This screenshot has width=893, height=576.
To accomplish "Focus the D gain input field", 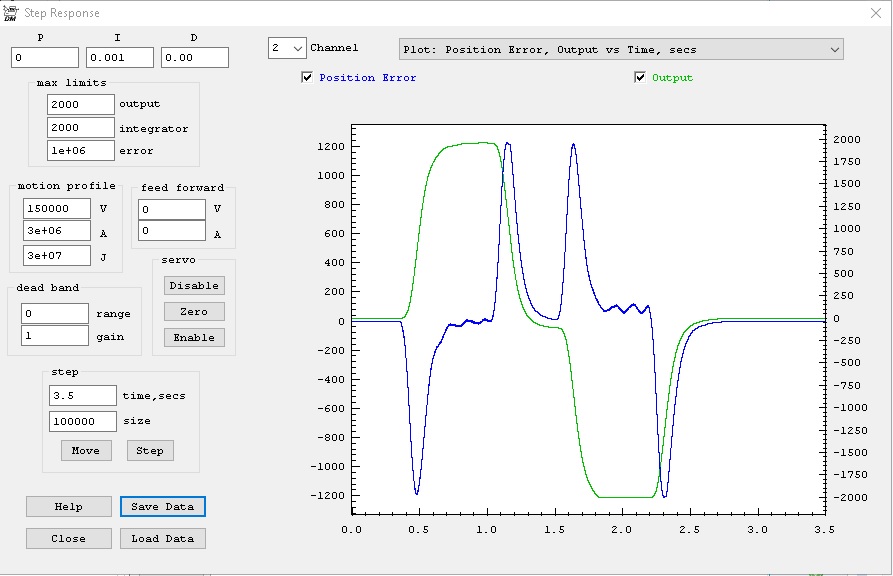I will pyautogui.click(x=195, y=58).
